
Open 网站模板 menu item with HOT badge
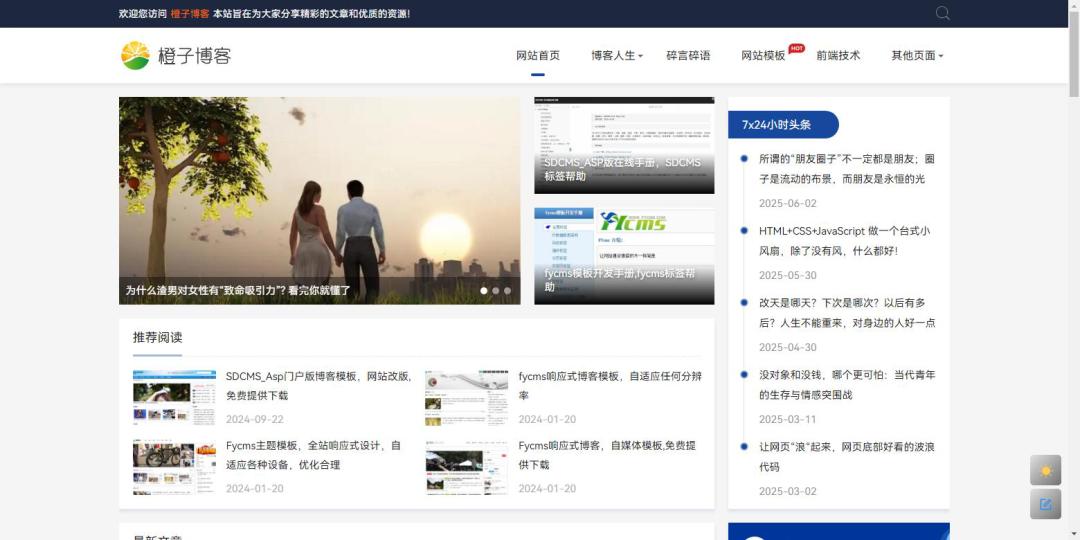click(x=763, y=56)
